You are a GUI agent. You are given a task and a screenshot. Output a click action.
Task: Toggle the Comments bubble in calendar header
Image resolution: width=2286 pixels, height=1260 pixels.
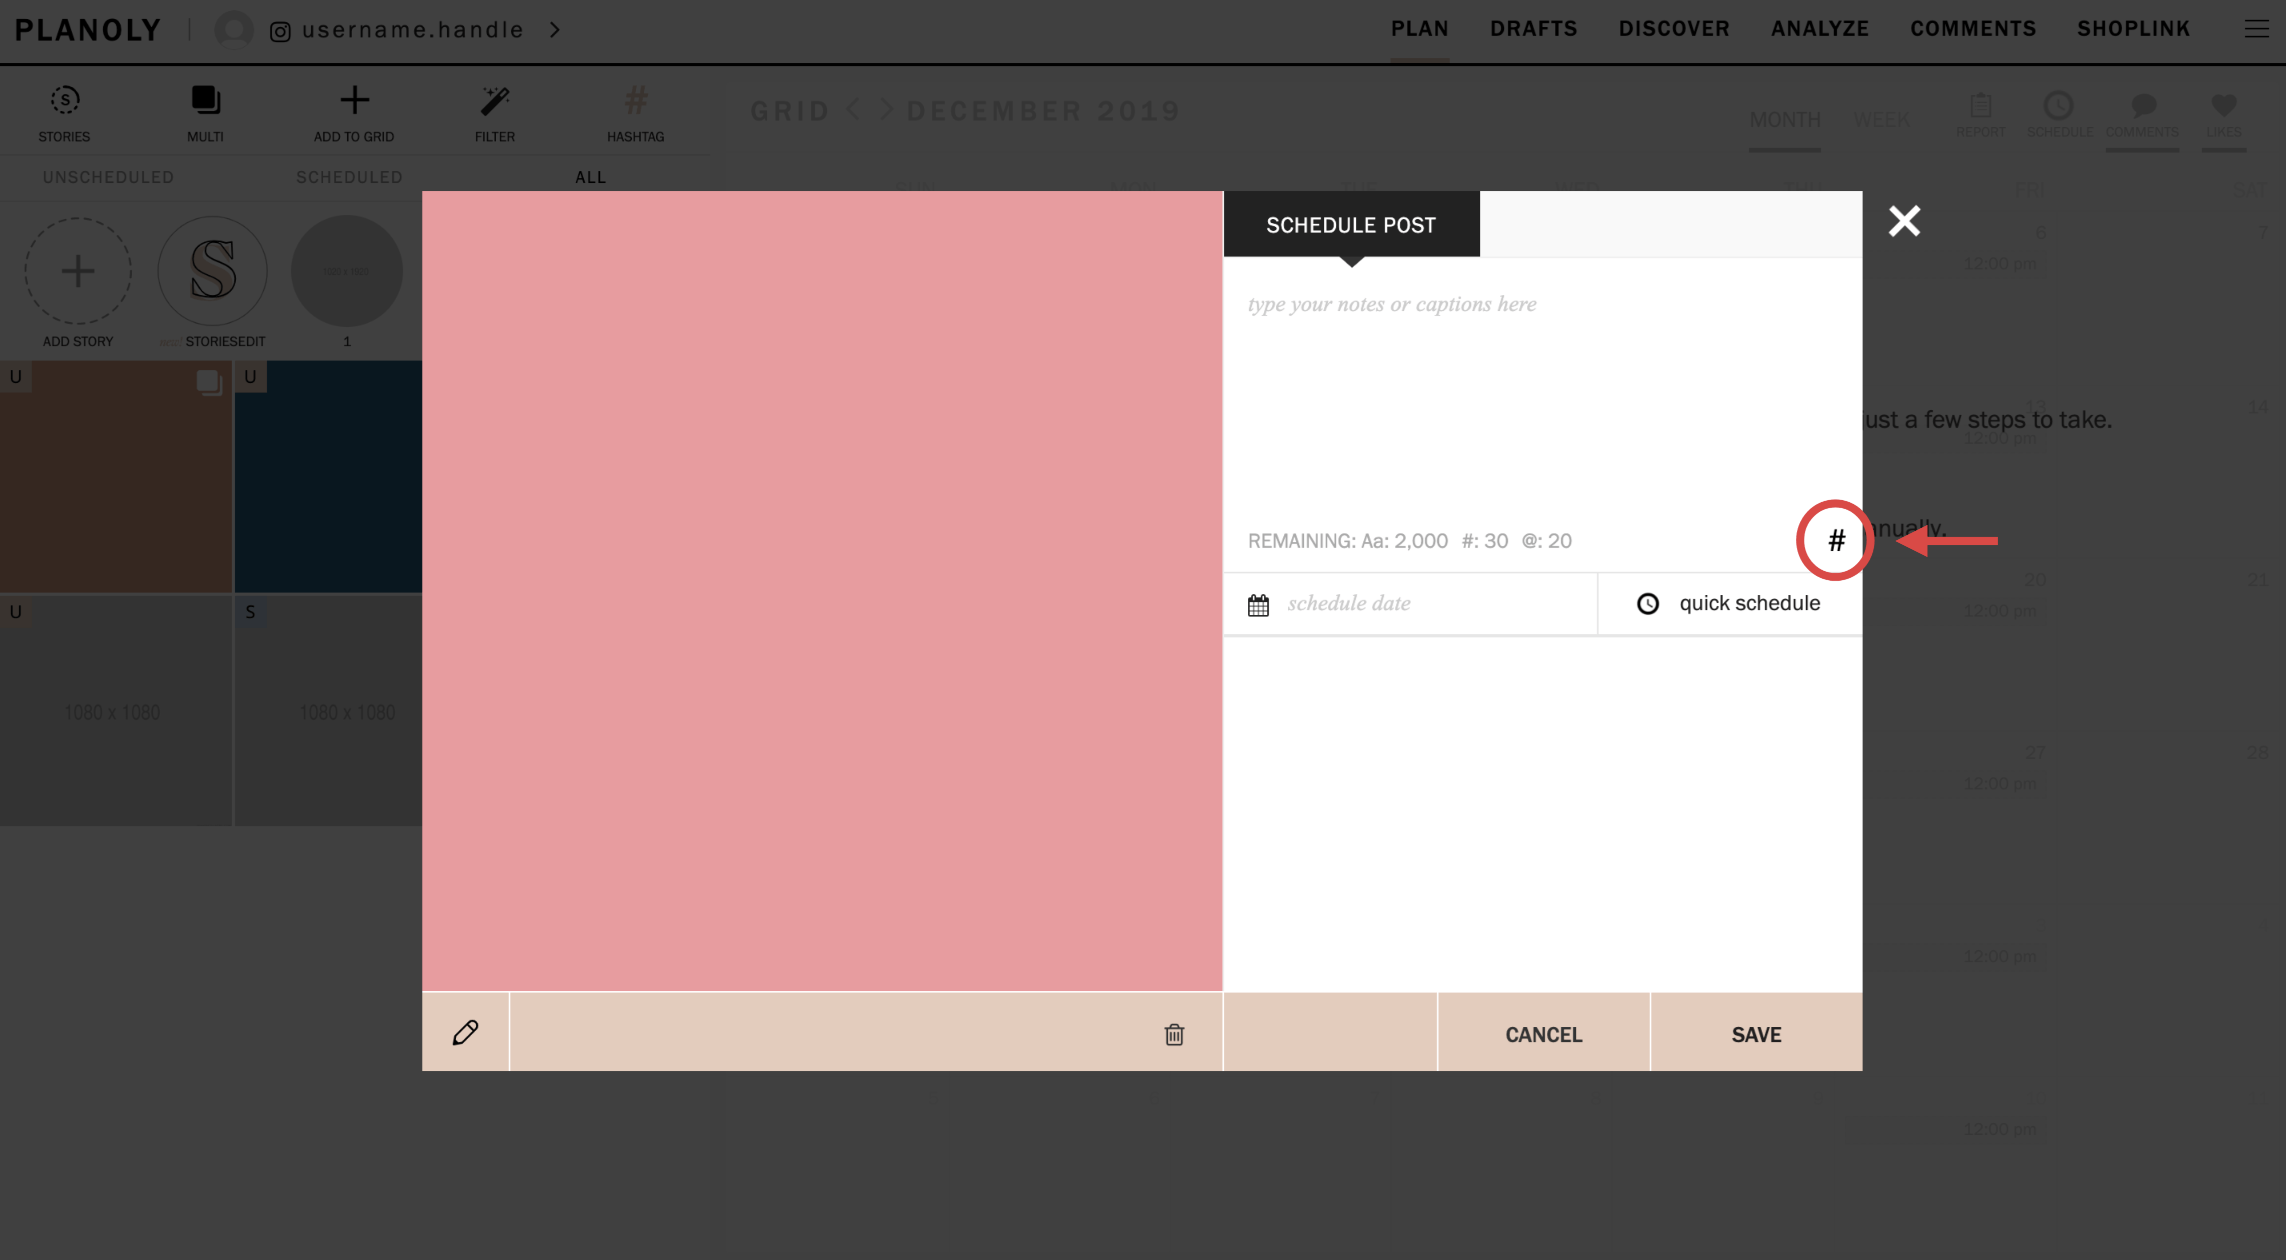[x=2142, y=105]
